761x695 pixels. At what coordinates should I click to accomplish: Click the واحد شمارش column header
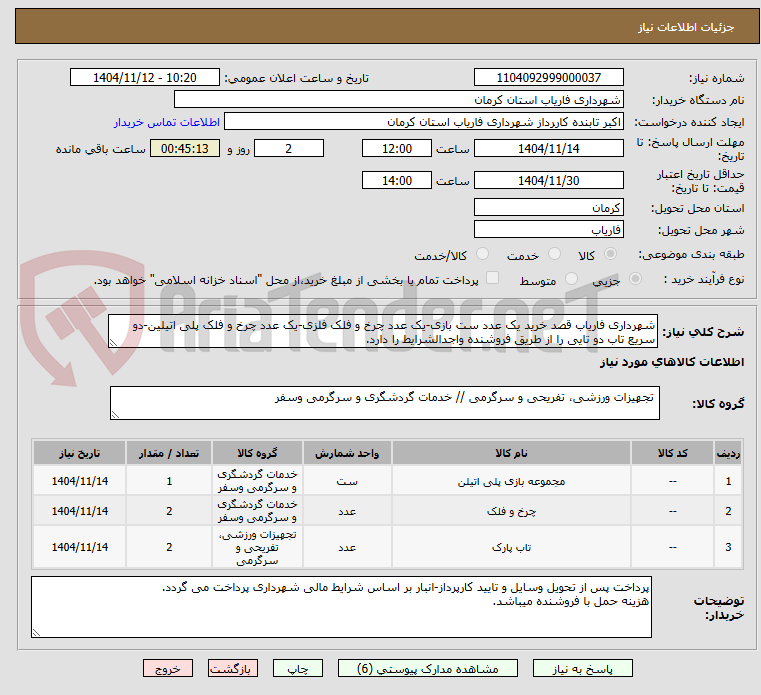(x=347, y=453)
